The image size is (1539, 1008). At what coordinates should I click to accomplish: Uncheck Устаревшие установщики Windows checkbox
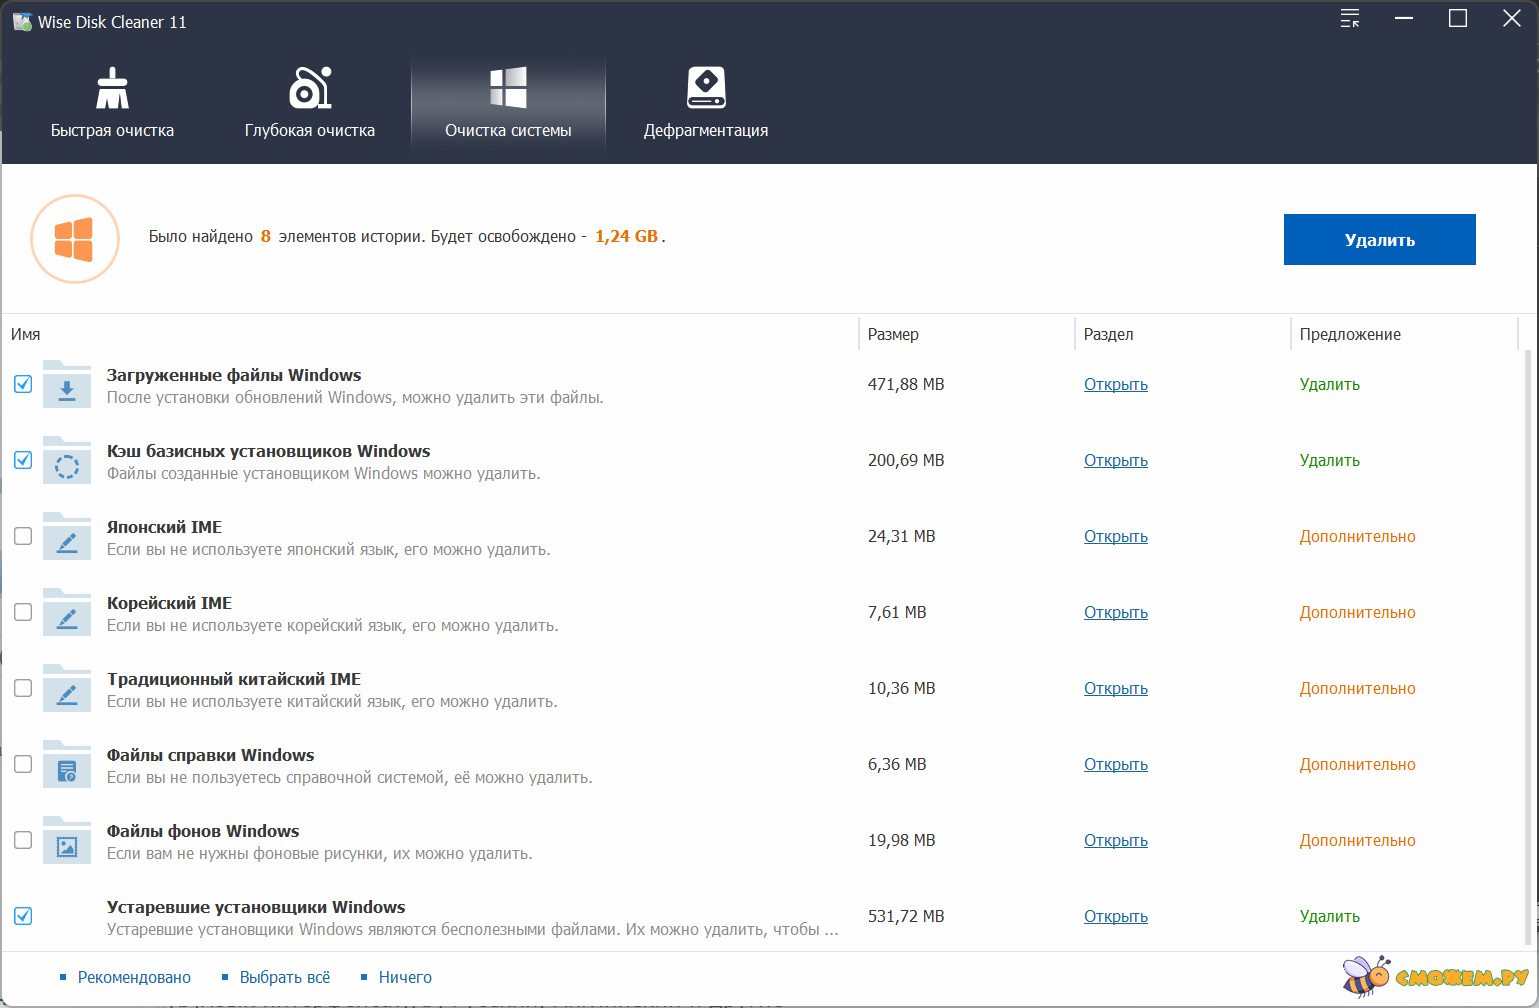23,916
